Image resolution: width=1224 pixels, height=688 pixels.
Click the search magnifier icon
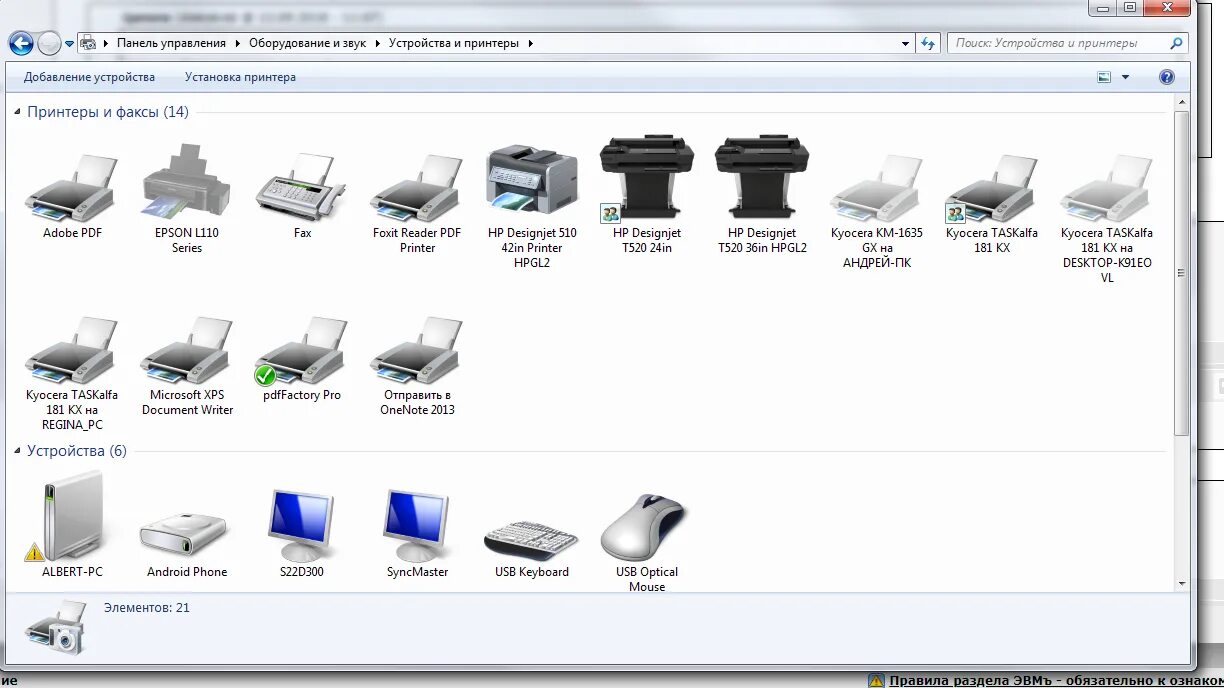coord(1176,43)
